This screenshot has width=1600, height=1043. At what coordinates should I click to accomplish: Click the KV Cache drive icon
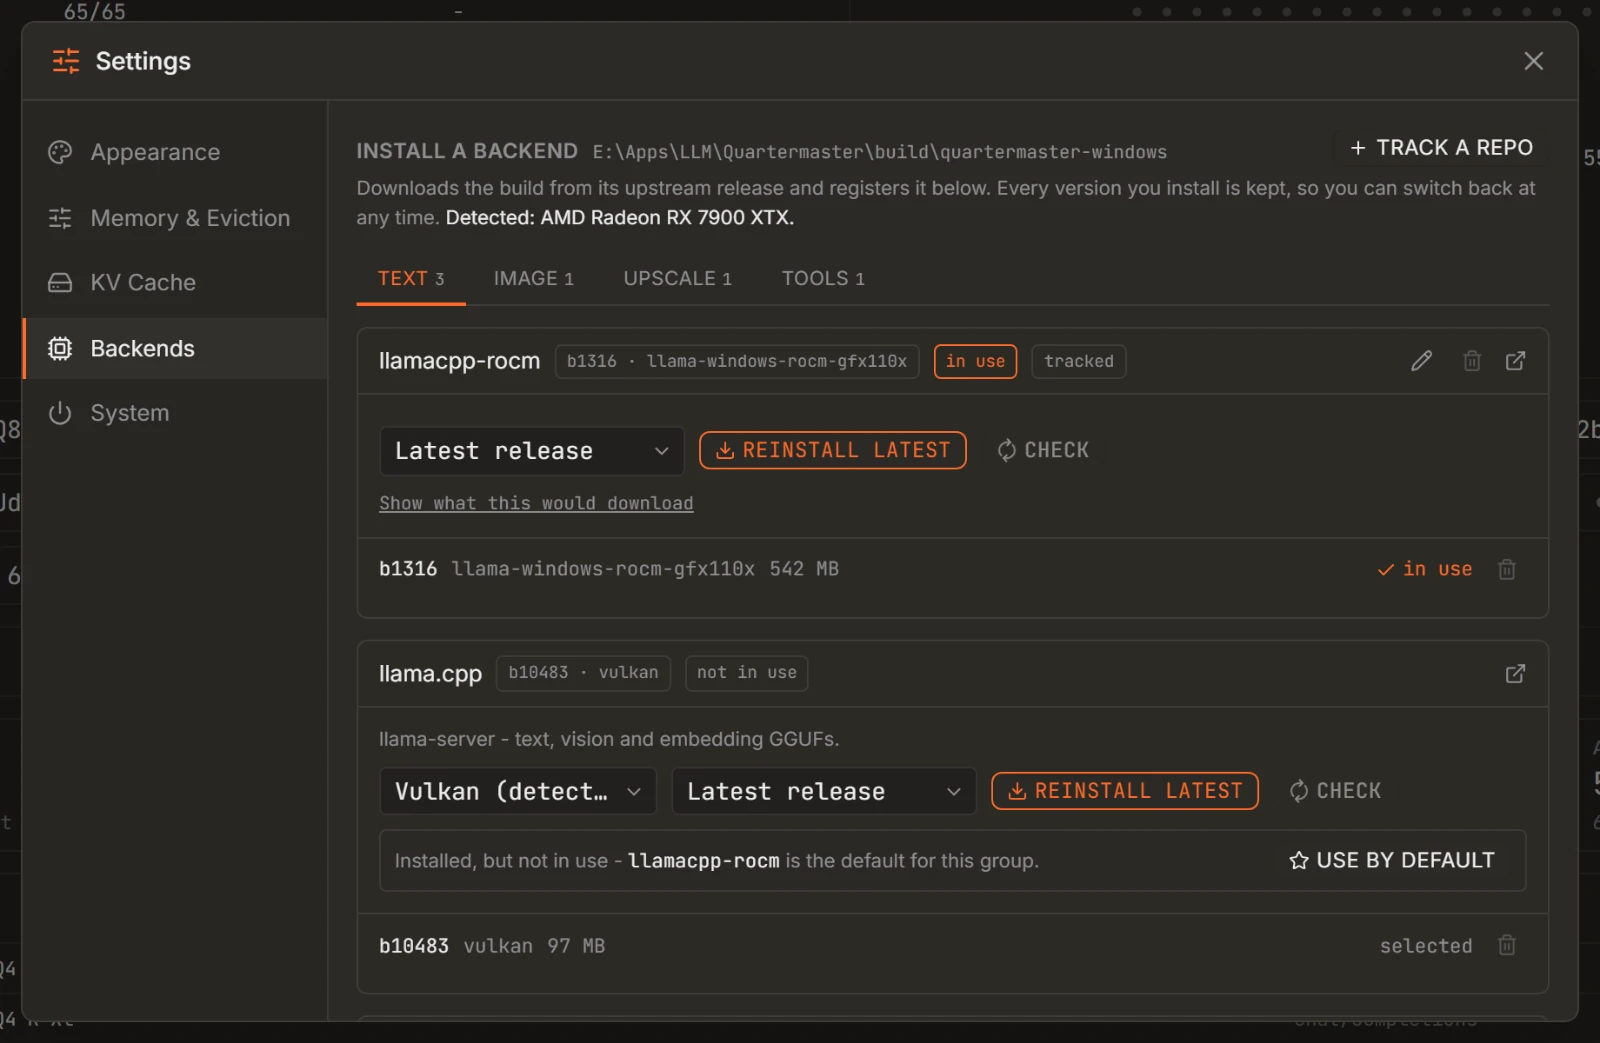point(60,283)
